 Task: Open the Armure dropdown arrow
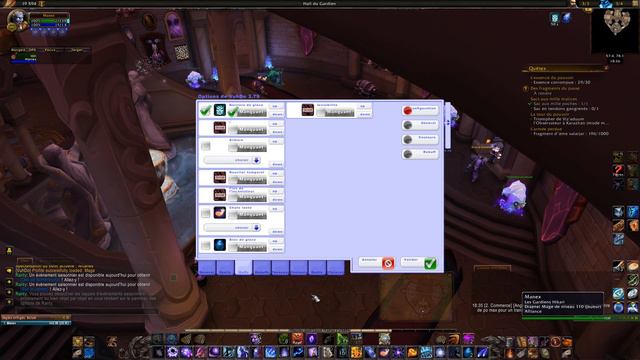coord(256,160)
